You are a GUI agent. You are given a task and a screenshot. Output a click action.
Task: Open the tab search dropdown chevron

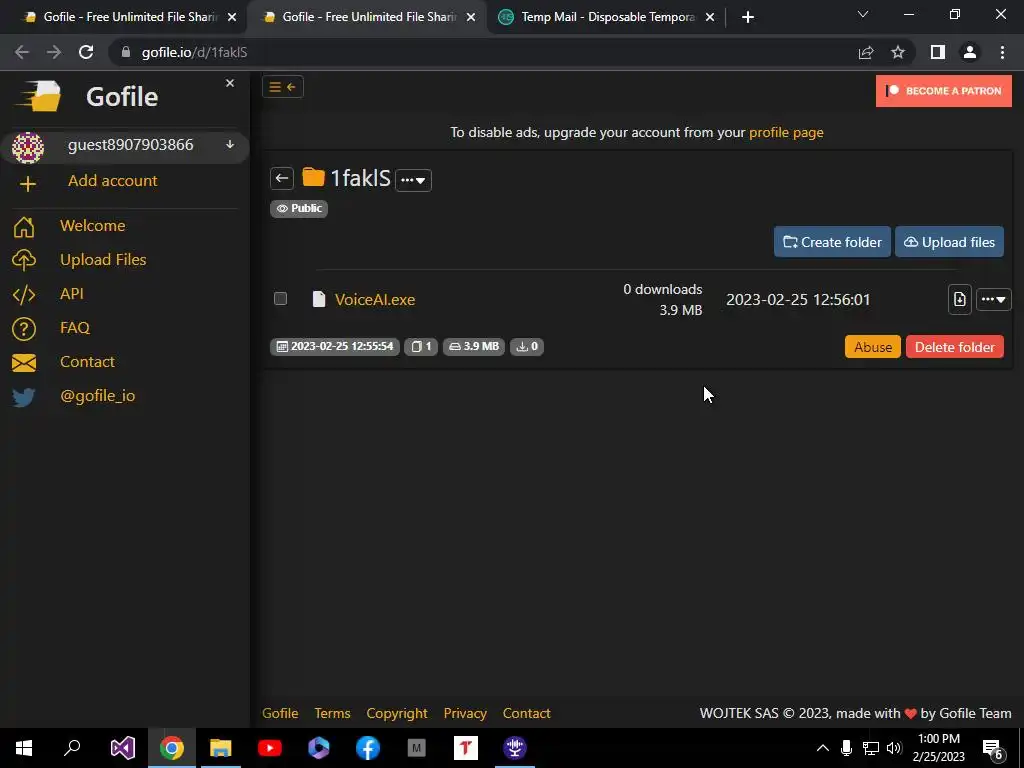pyautogui.click(x=863, y=14)
